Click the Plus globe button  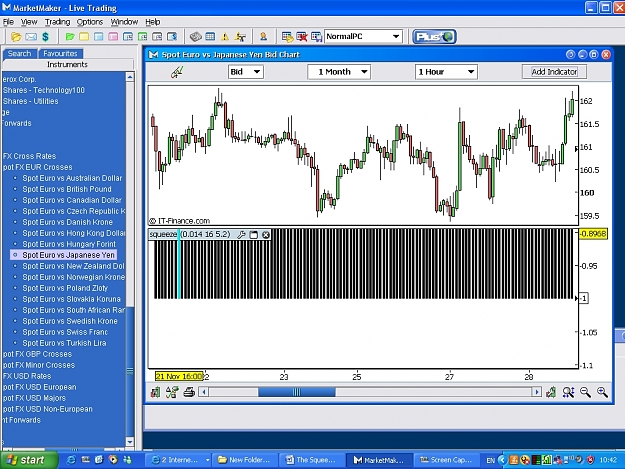point(434,37)
